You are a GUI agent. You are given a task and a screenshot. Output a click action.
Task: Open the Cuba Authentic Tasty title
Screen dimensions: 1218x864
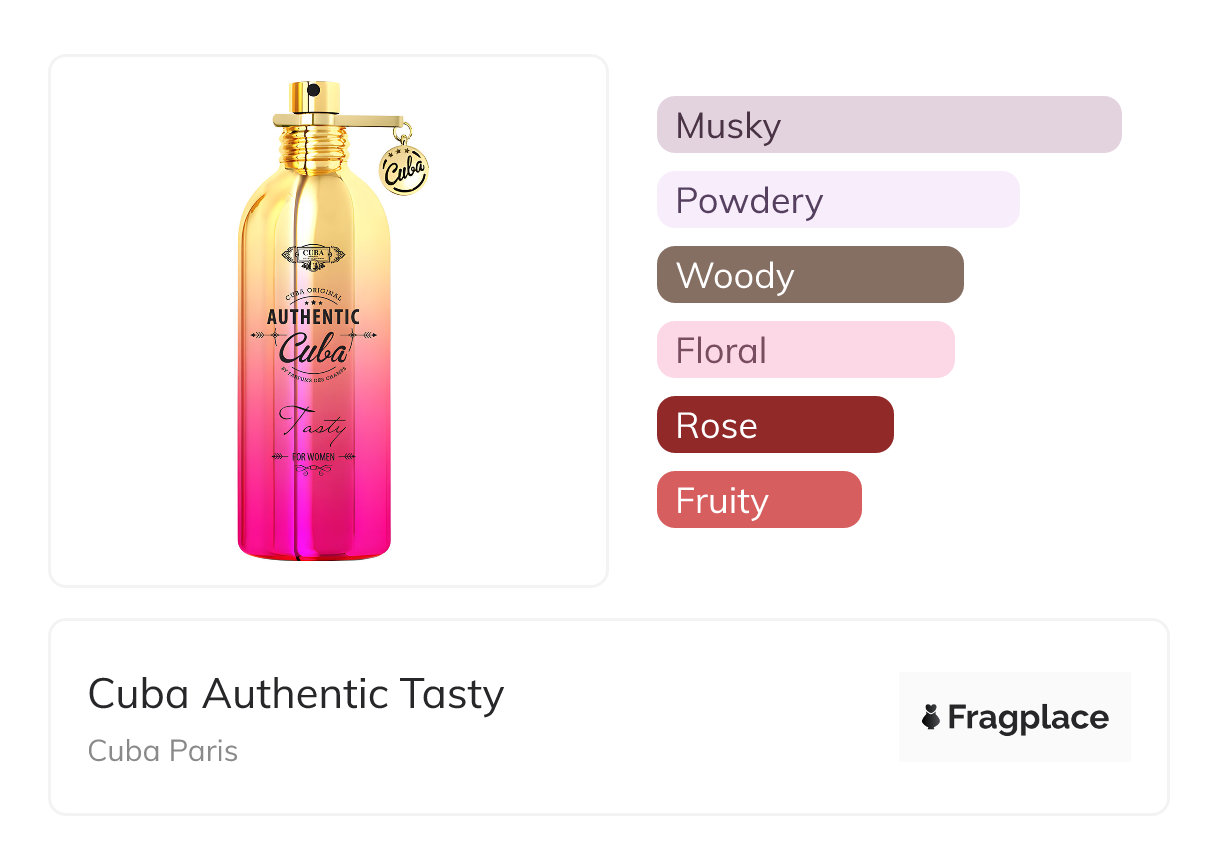click(296, 694)
